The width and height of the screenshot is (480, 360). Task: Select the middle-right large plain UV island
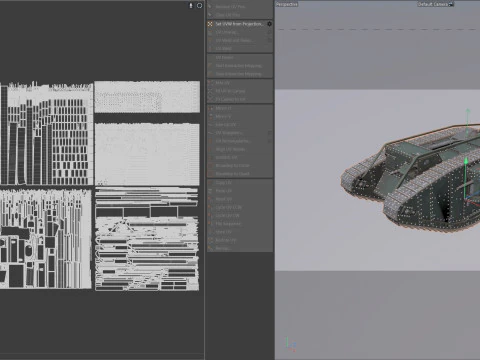[147, 154]
